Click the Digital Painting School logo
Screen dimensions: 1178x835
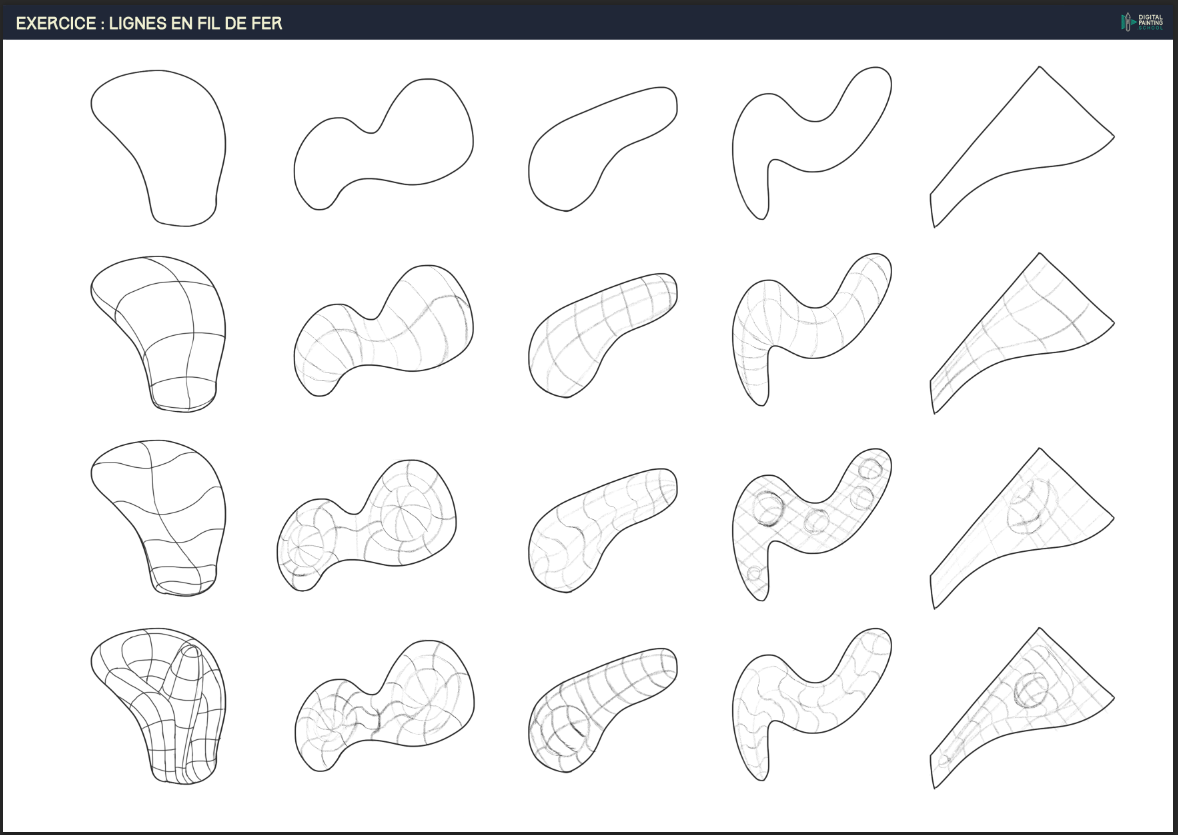(x=1141, y=21)
